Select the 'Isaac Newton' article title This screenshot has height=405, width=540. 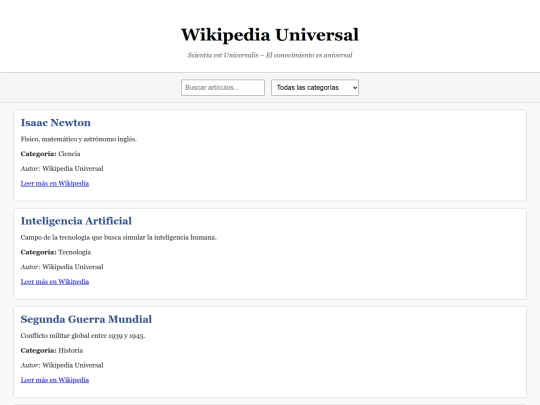pos(56,123)
